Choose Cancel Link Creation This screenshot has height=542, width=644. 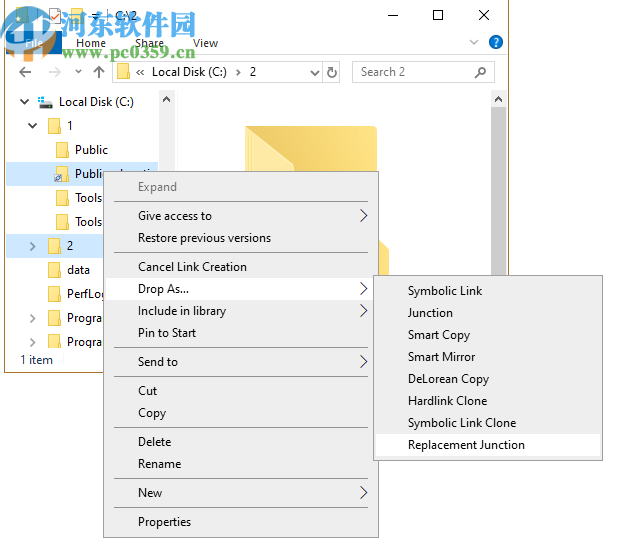pos(241,267)
